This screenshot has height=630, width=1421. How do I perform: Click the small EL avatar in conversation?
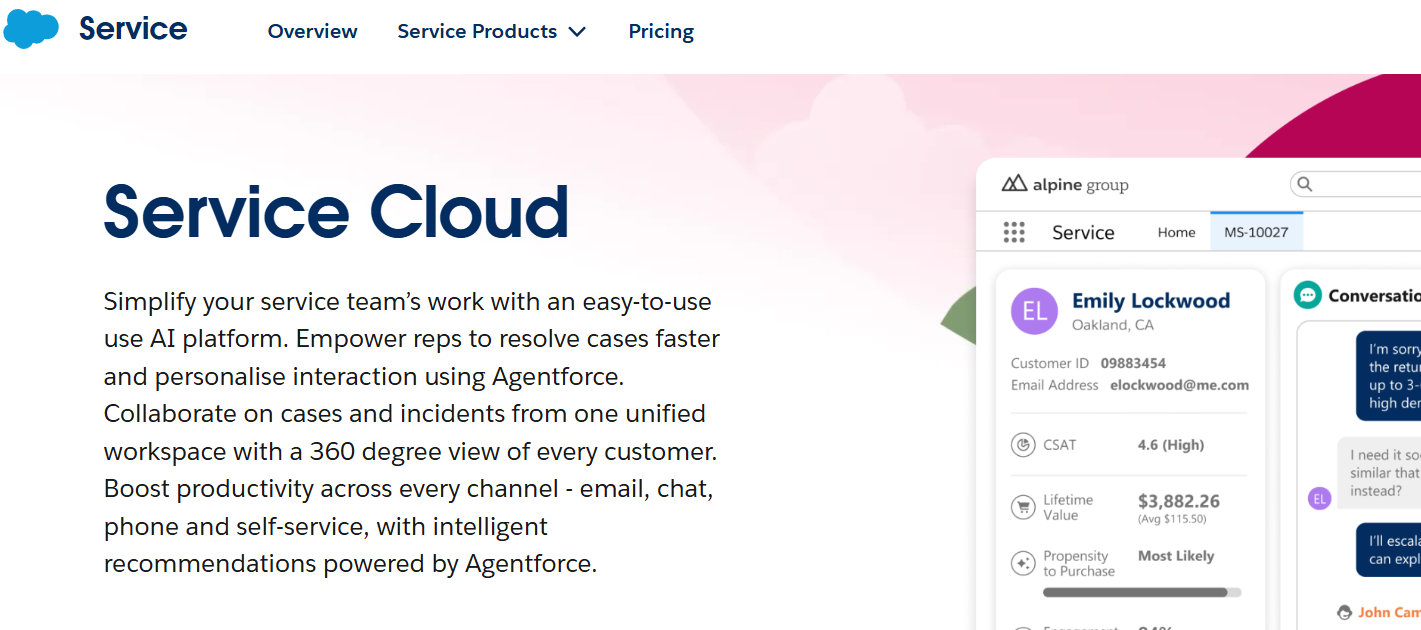pyautogui.click(x=1319, y=498)
